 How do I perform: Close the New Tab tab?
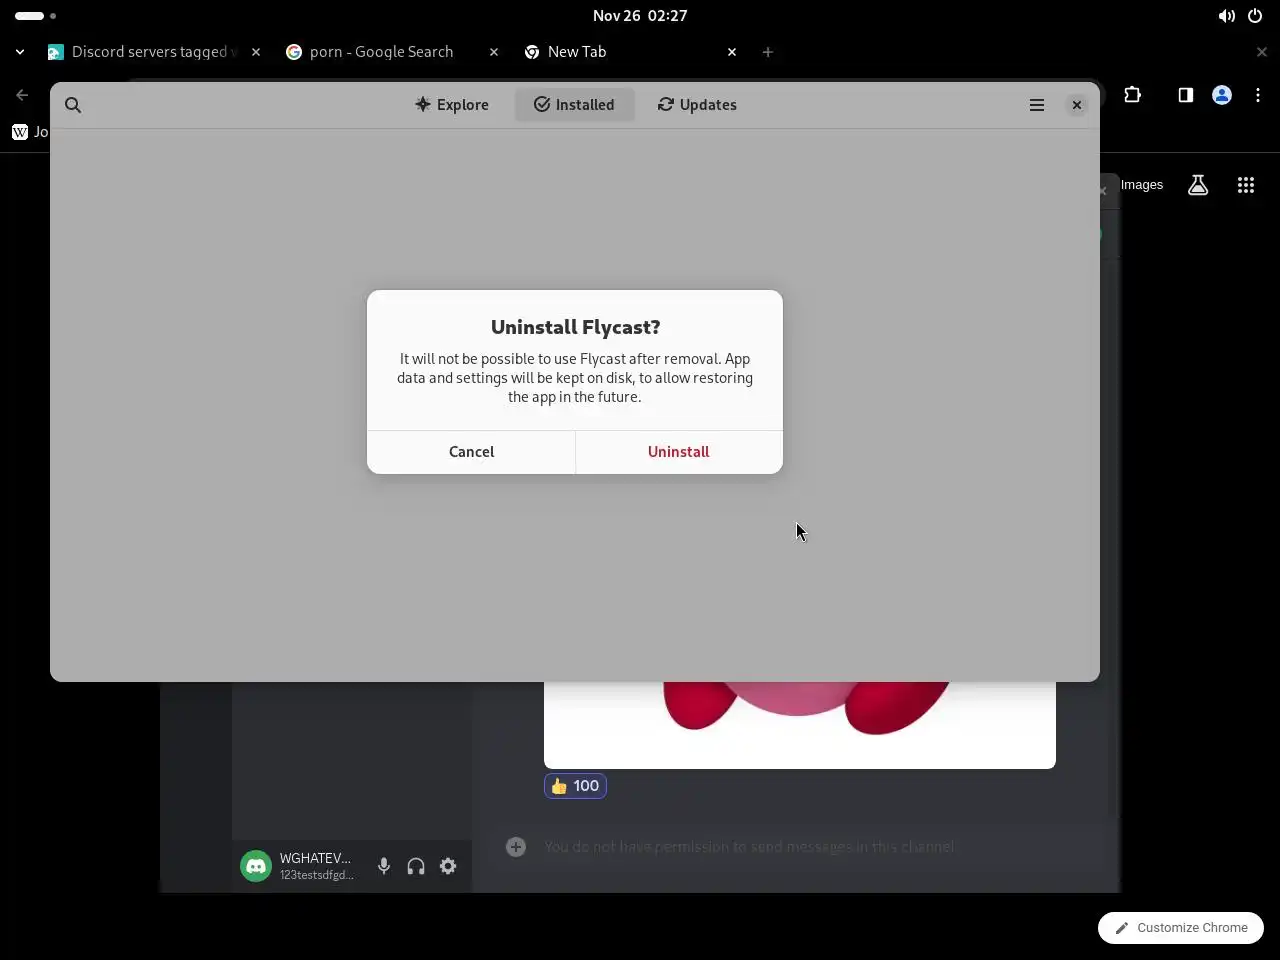(x=732, y=52)
